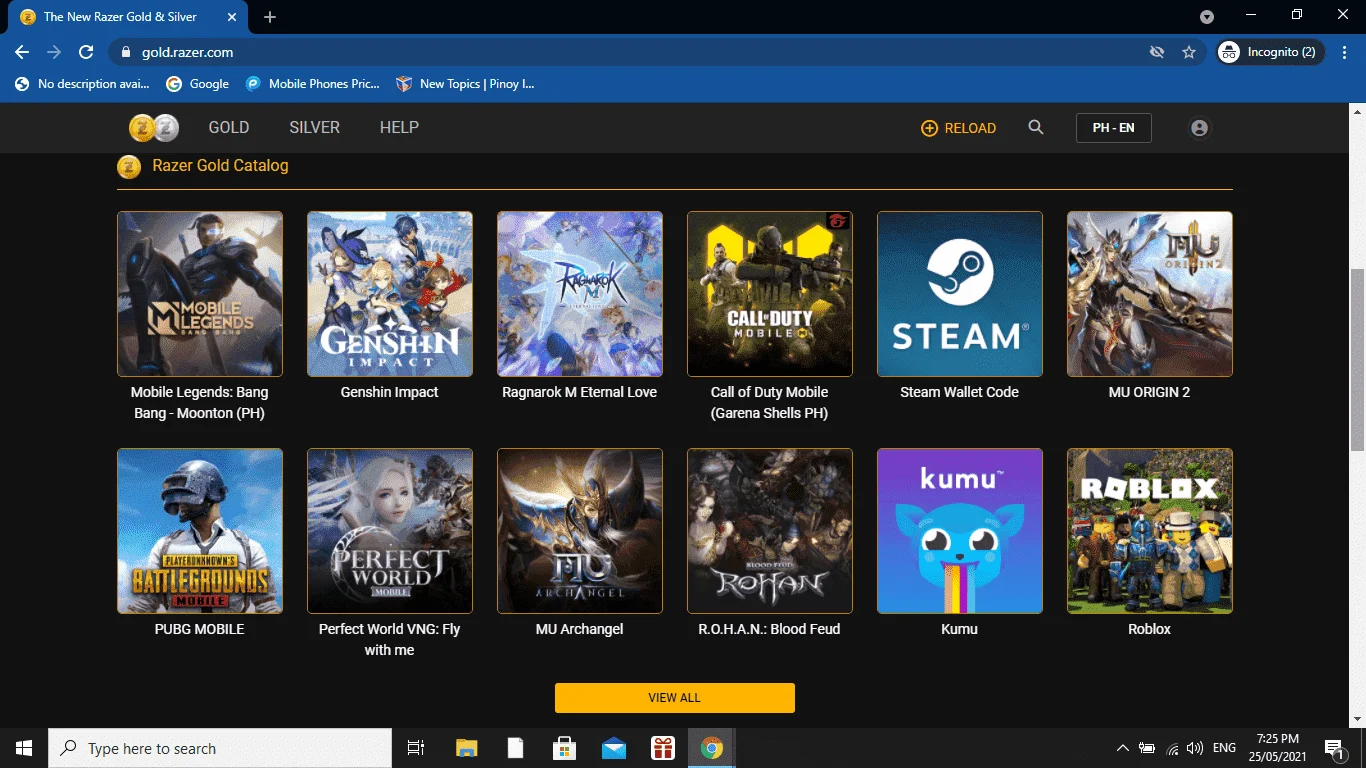Open a new tab with the plus icon
The image size is (1366, 768).
pyautogui.click(x=270, y=17)
